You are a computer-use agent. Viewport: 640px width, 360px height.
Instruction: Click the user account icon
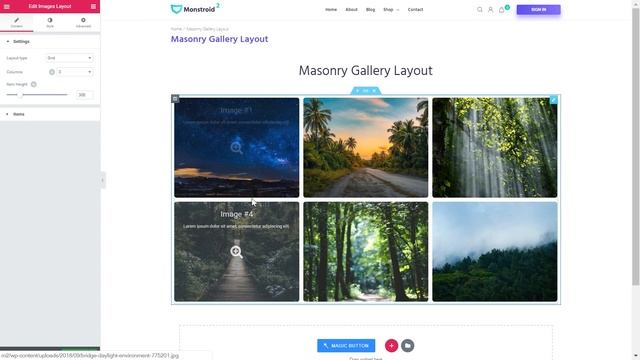pos(491,9)
